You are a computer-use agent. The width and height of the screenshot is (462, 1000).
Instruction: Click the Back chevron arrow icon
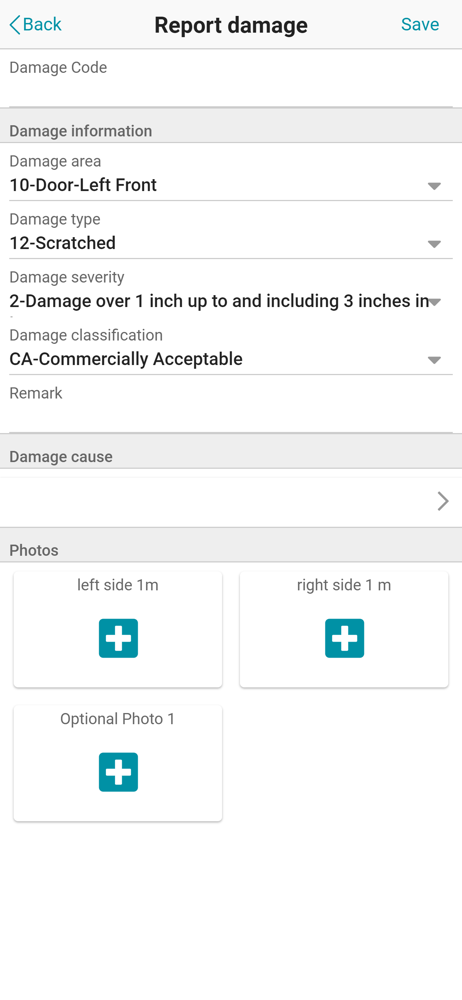point(15,25)
